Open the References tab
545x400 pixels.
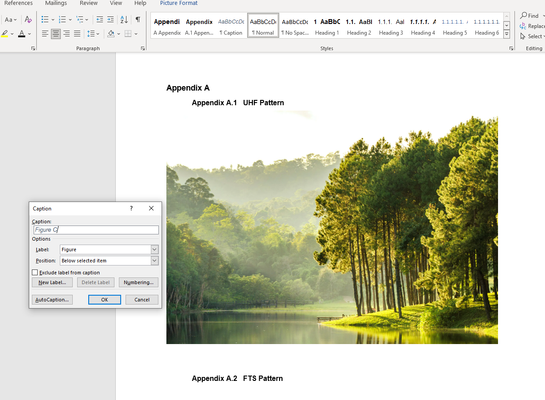click(18, 3)
